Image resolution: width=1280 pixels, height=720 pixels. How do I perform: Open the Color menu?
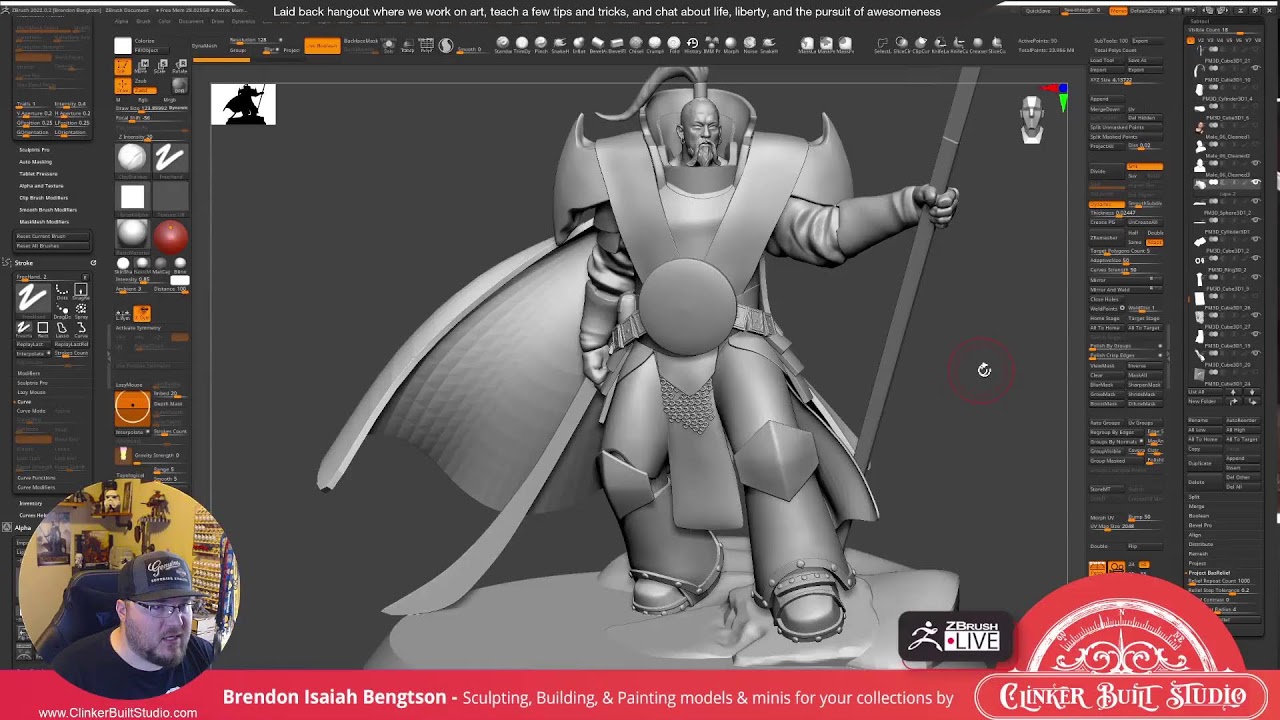[164, 21]
